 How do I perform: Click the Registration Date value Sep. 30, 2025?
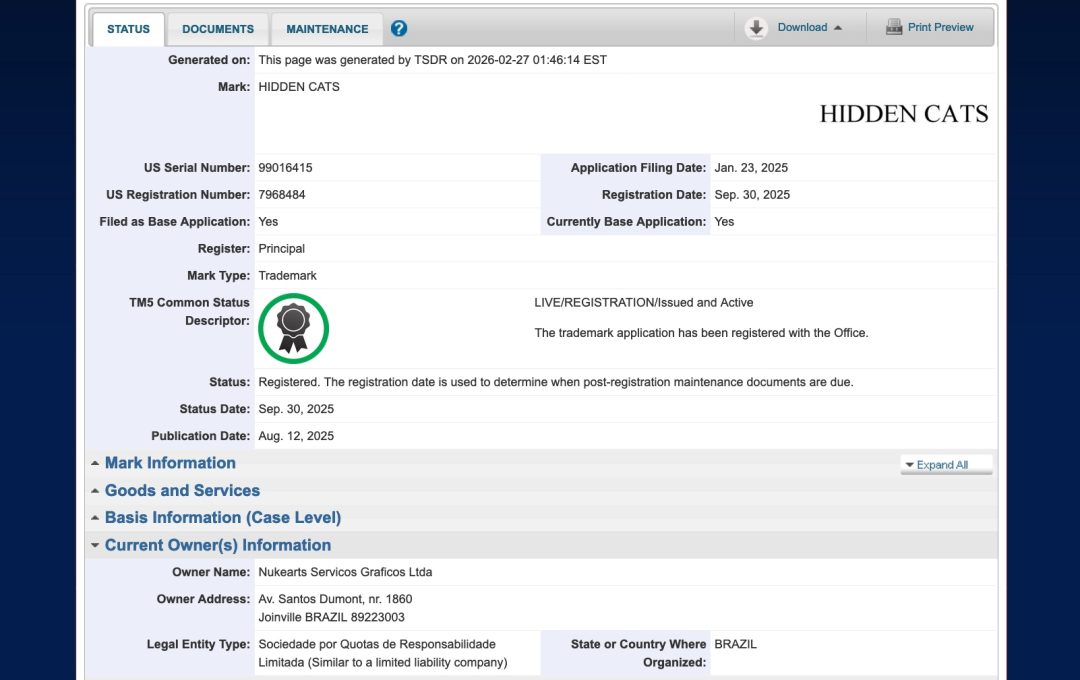click(x=752, y=195)
